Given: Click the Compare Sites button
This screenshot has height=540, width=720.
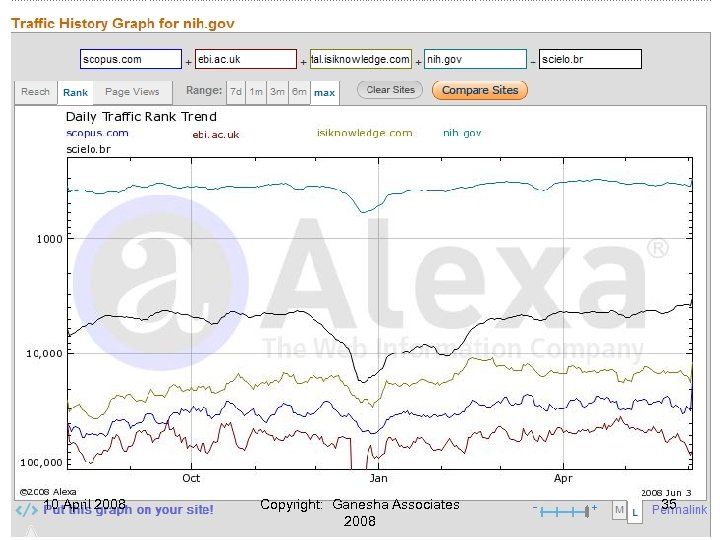Looking at the screenshot, I should pyautogui.click(x=480, y=90).
